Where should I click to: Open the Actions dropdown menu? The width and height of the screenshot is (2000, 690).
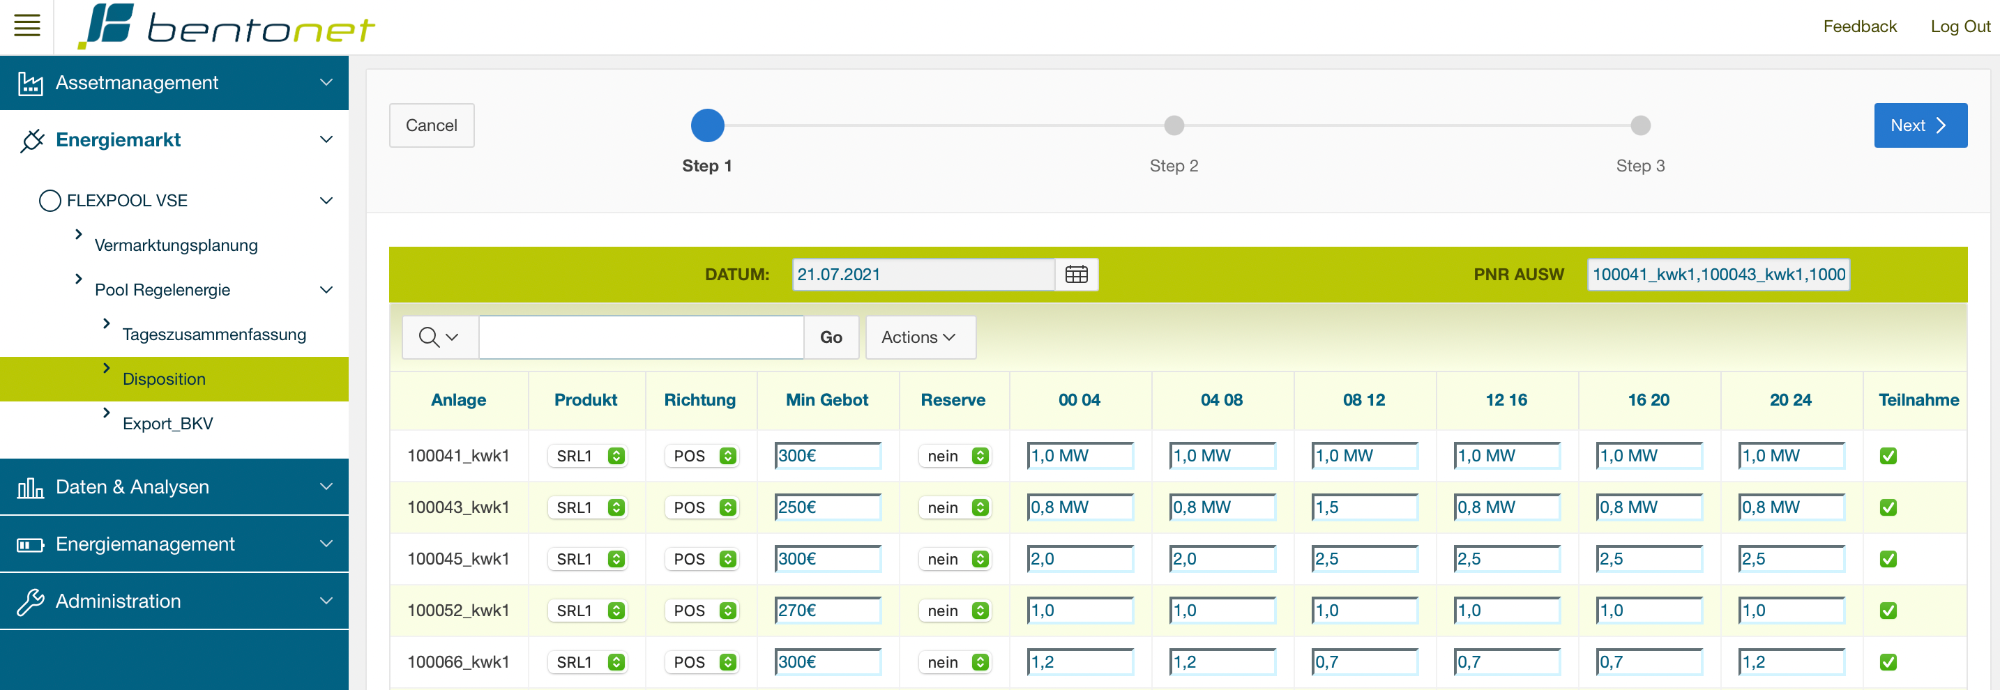pos(919,337)
